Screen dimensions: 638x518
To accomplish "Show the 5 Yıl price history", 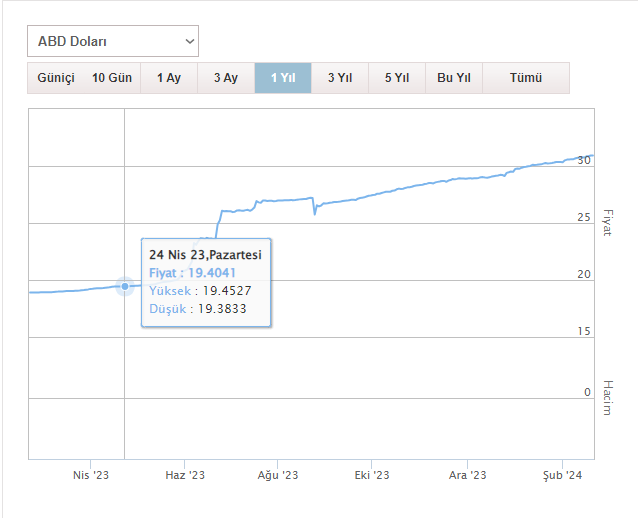I will (x=397, y=78).
